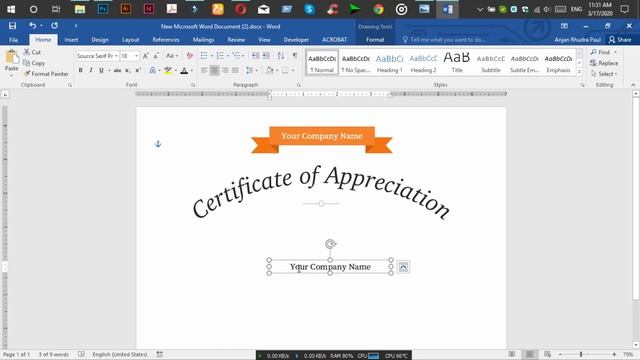
Task: Center-align the text
Action: tap(214, 70)
